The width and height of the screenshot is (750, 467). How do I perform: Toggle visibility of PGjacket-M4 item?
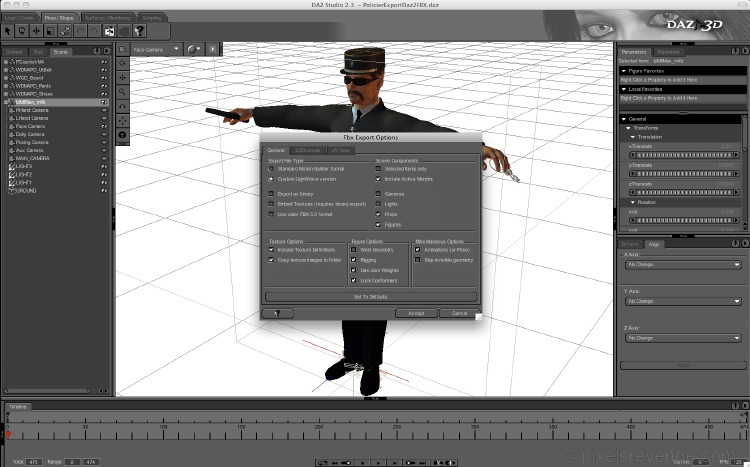[x=104, y=62]
